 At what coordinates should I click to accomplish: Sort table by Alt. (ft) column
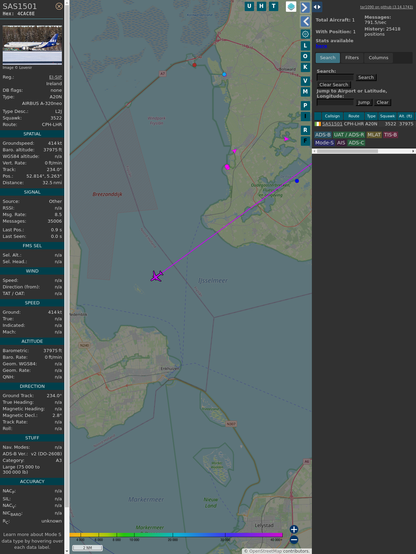(x=405, y=116)
